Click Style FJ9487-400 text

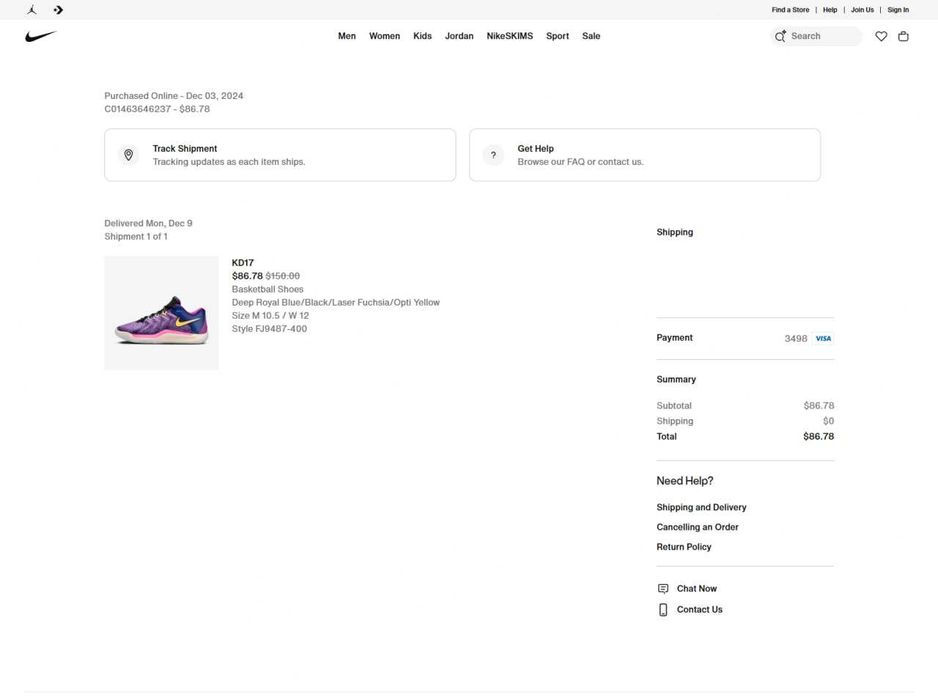(x=270, y=328)
